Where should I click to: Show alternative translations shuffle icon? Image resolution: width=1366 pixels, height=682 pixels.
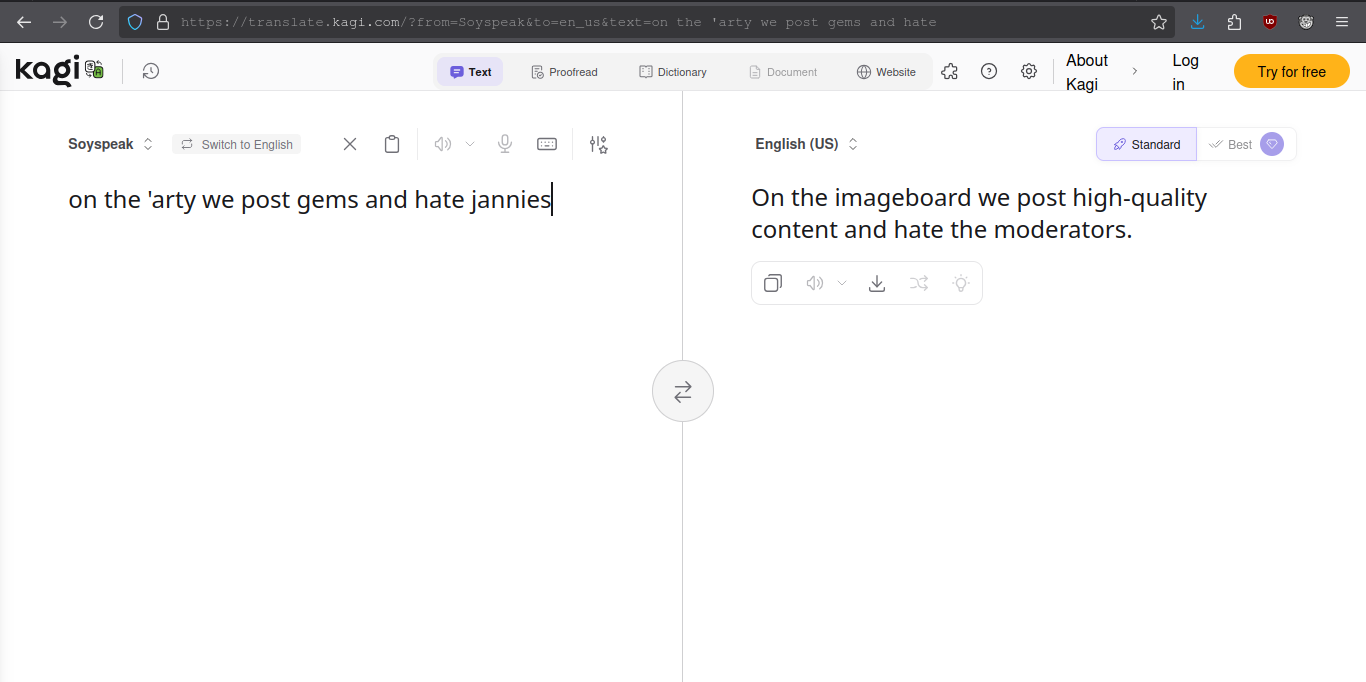pos(919,283)
